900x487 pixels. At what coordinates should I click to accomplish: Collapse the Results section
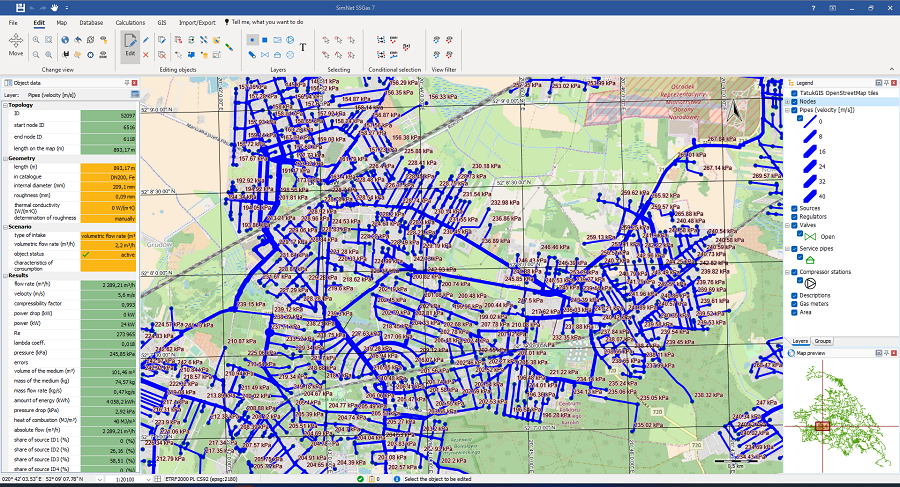point(5,276)
